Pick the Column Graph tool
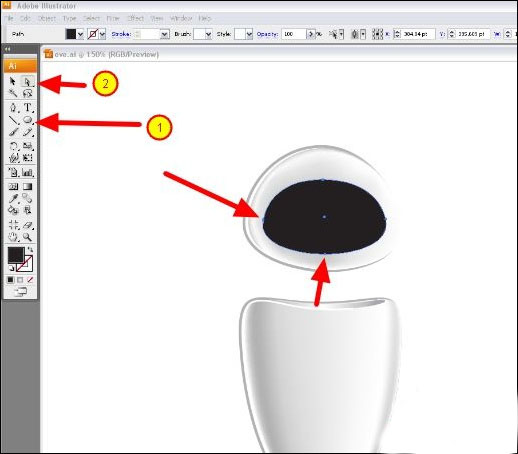This screenshot has height=454, width=518. point(28,172)
